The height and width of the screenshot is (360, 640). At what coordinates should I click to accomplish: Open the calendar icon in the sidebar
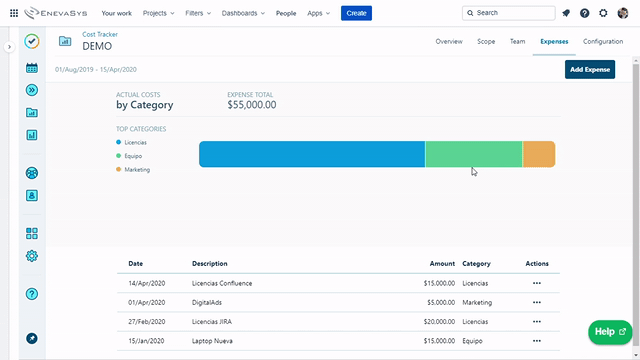[x=32, y=68]
